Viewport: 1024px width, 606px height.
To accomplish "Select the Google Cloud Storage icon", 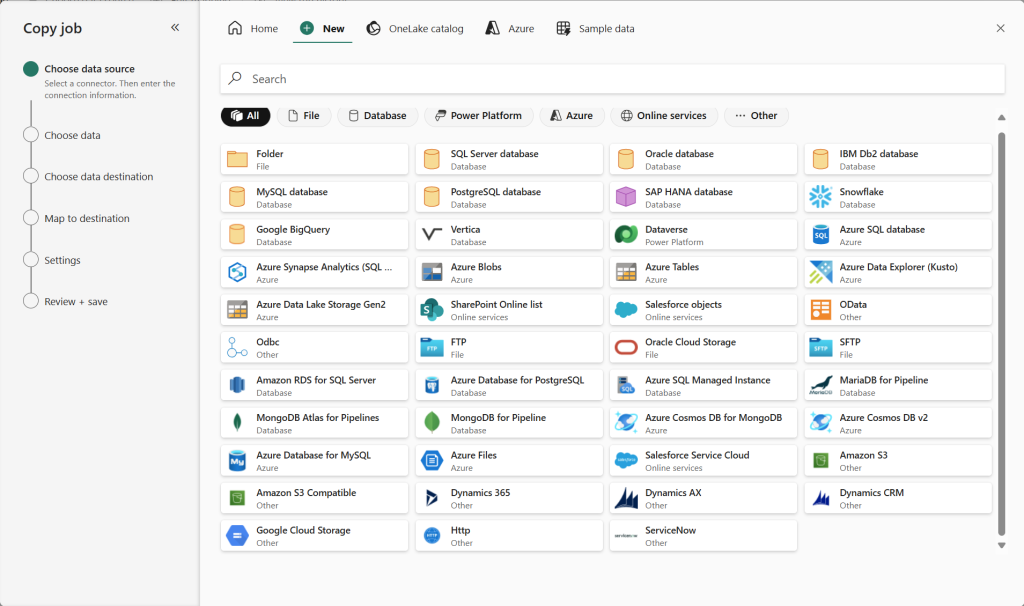I will point(237,536).
